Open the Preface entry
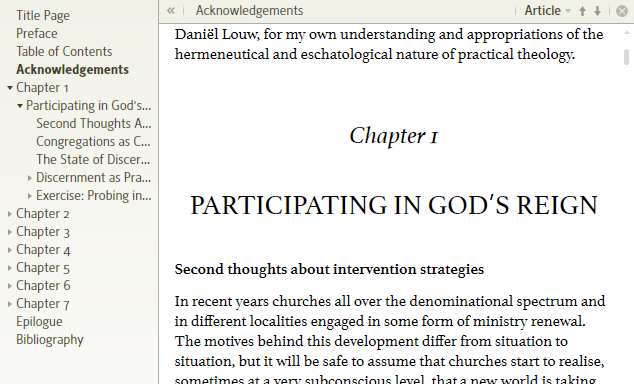Viewport: 634px width, 384px height. [x=37, y=34]
